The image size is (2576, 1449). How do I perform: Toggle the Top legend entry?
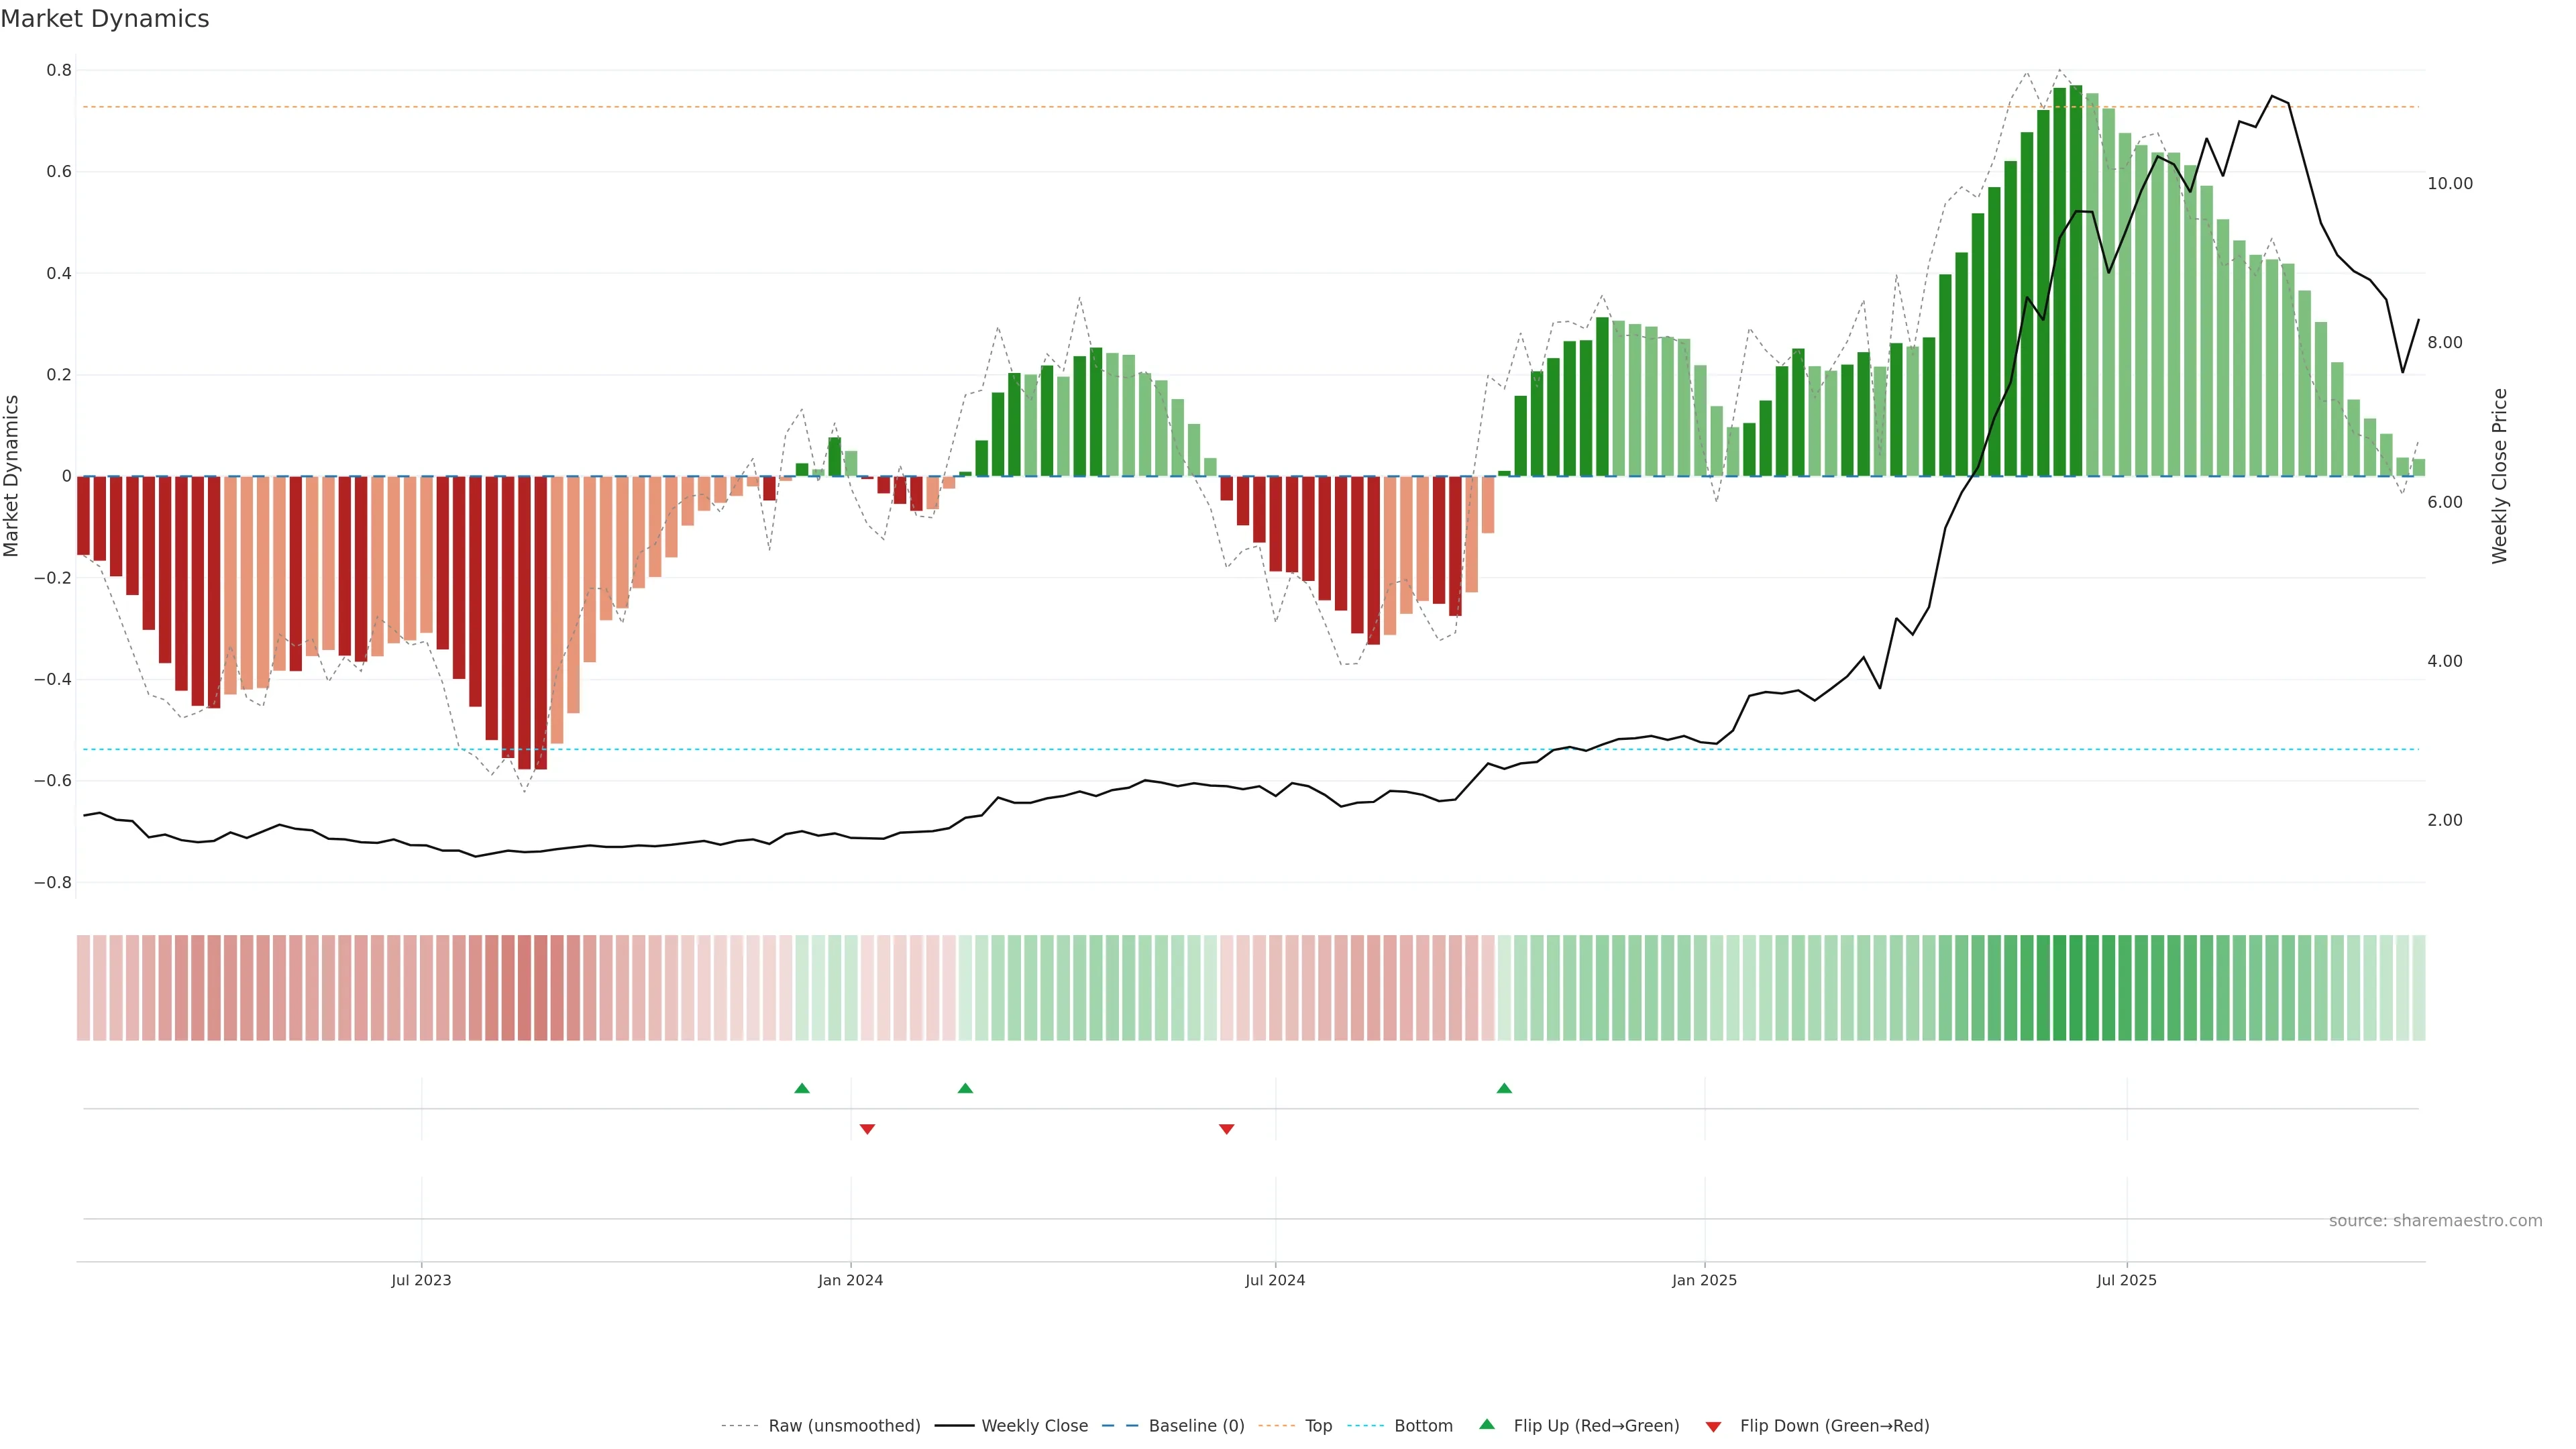(1318, 1426)
